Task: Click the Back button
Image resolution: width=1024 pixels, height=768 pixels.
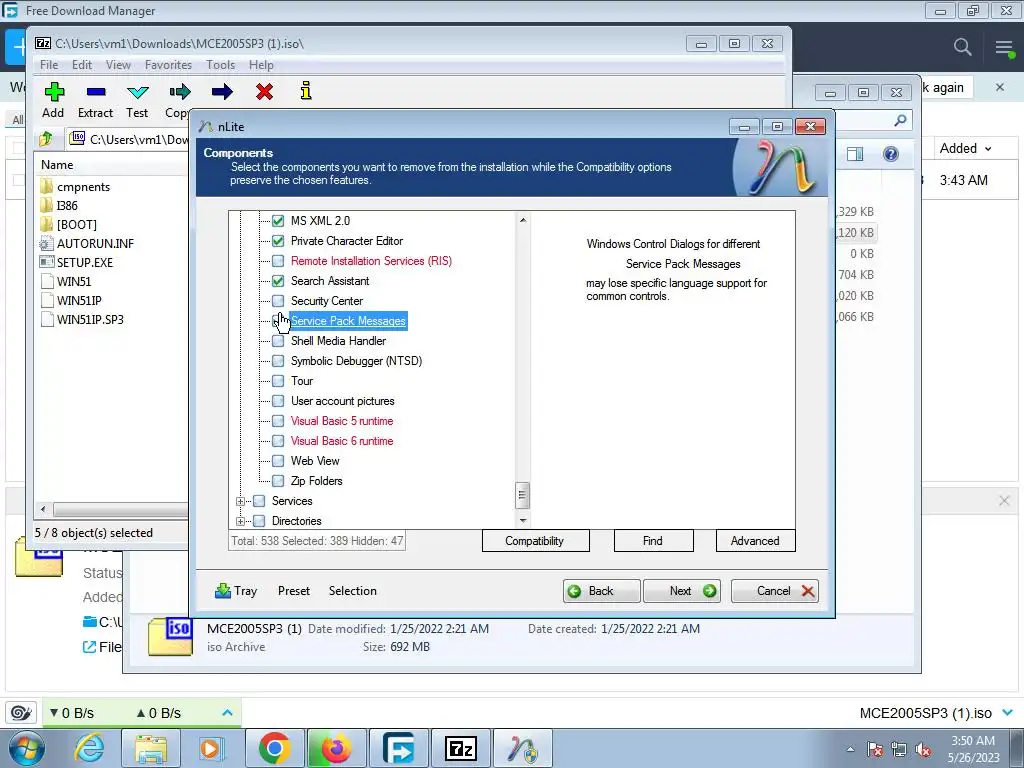Action: pos(601,591)
